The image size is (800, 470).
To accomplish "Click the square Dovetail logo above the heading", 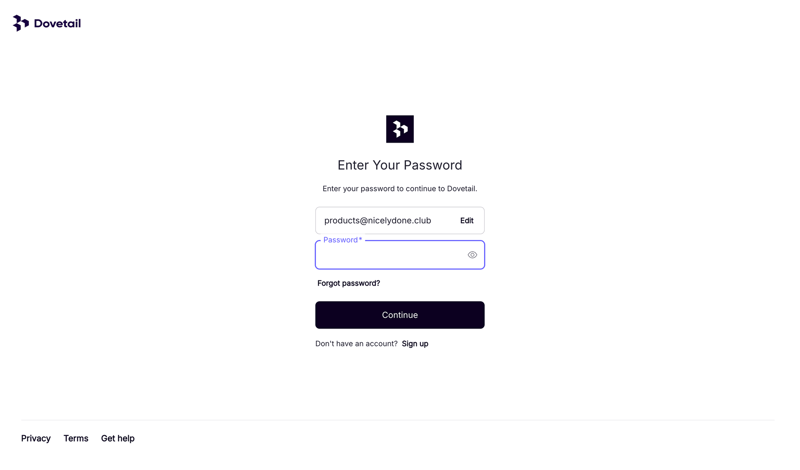I will tap(400, 129).
